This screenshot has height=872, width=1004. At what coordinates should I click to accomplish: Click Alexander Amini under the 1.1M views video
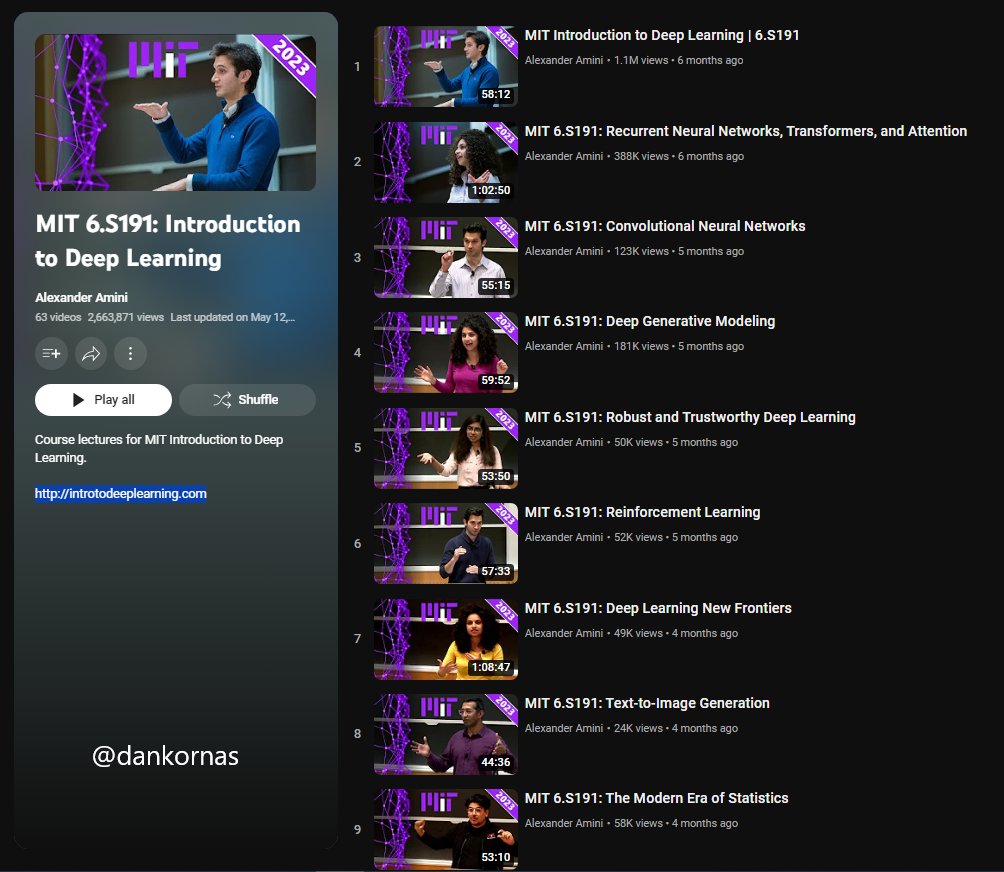coord(563,60)
